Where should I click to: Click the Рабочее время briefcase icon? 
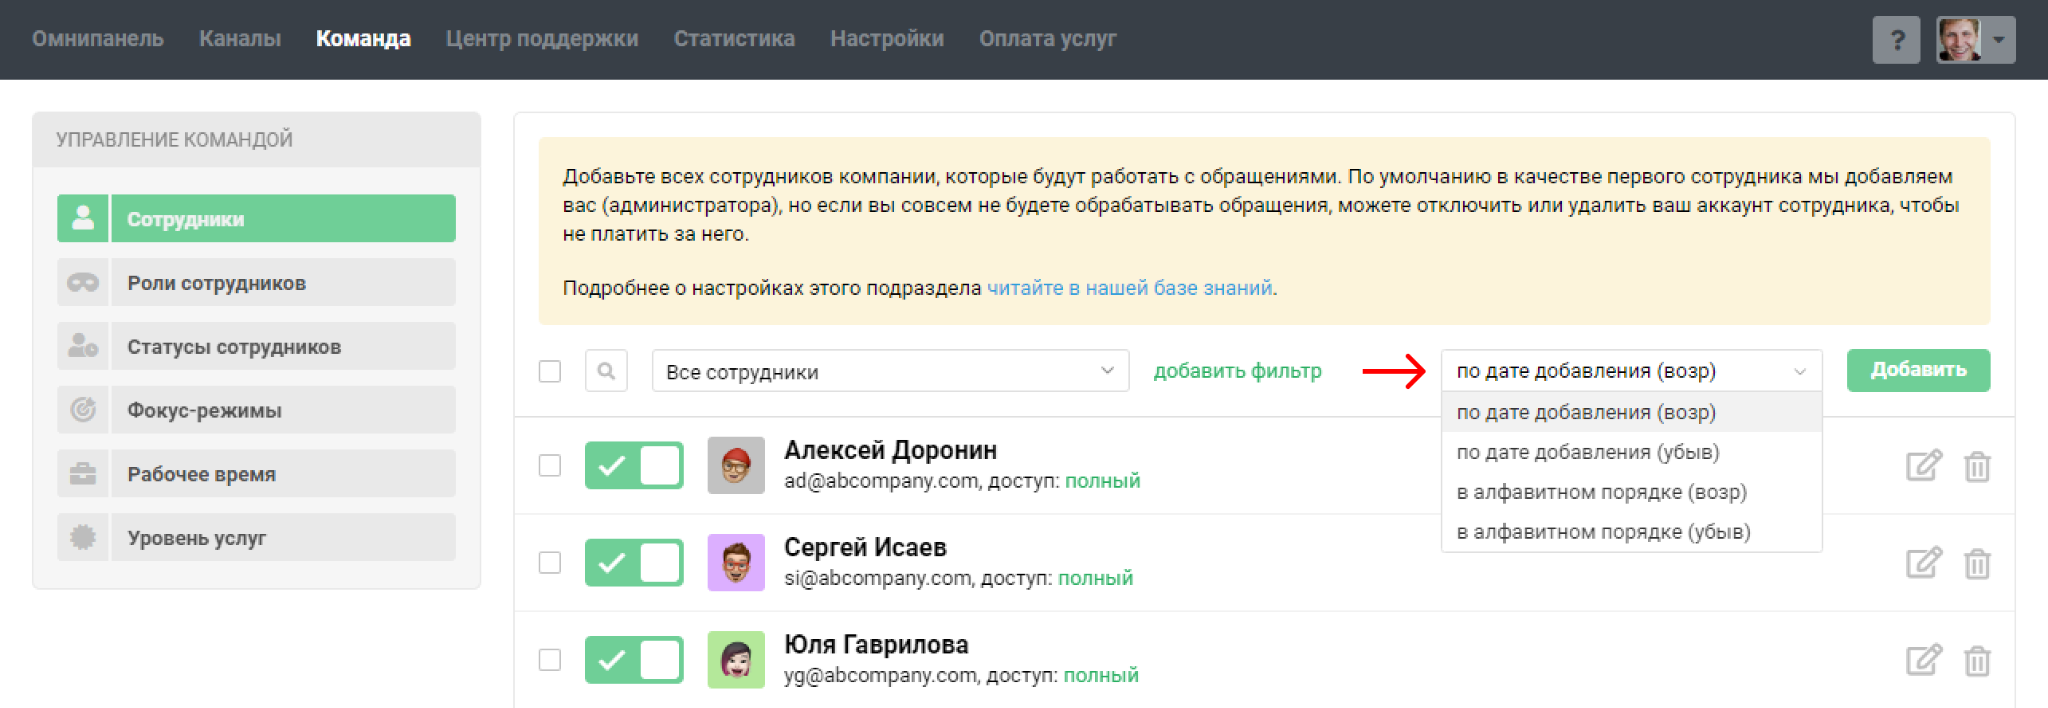83,474
